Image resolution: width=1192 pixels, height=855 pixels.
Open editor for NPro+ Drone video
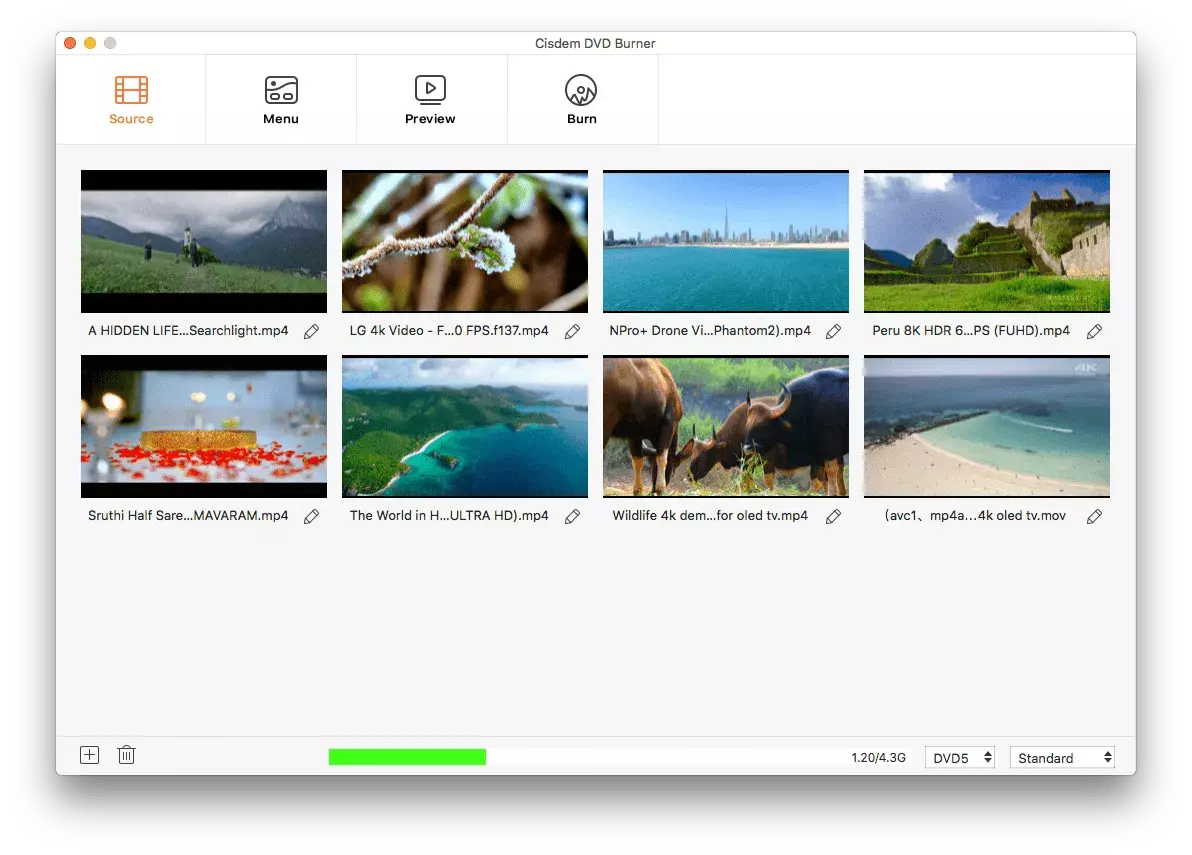(833, 331)
